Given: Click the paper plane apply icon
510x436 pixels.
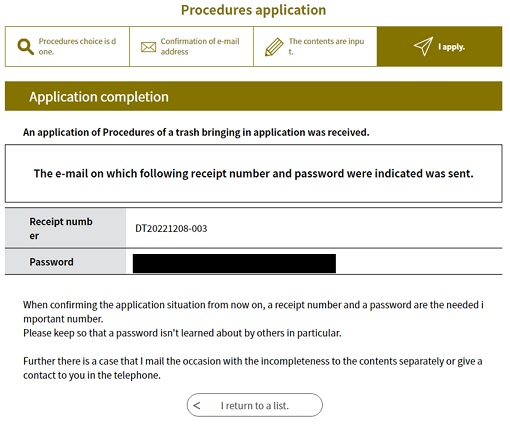Looking at the screenshot, I should click(423, 46).
